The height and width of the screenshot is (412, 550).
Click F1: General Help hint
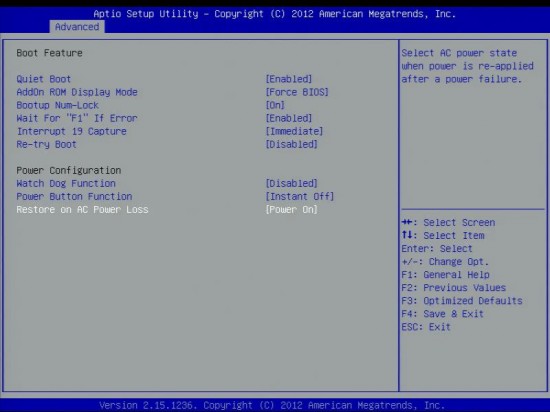[x=445, y=275]
